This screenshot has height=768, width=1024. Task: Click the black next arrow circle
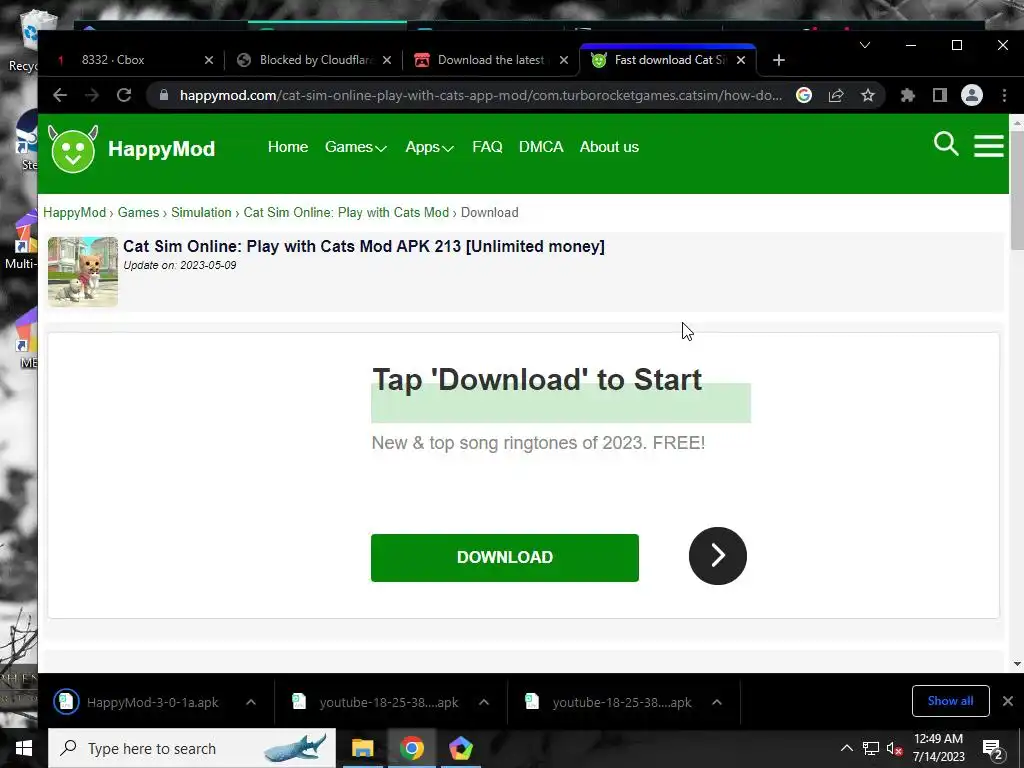tap(718, 556)
